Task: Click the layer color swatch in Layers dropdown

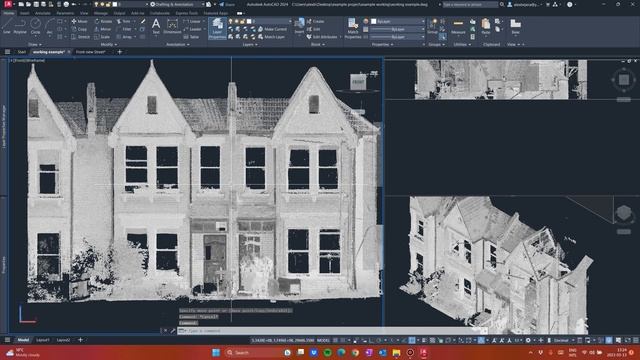Action: click(x=249, y=21)
